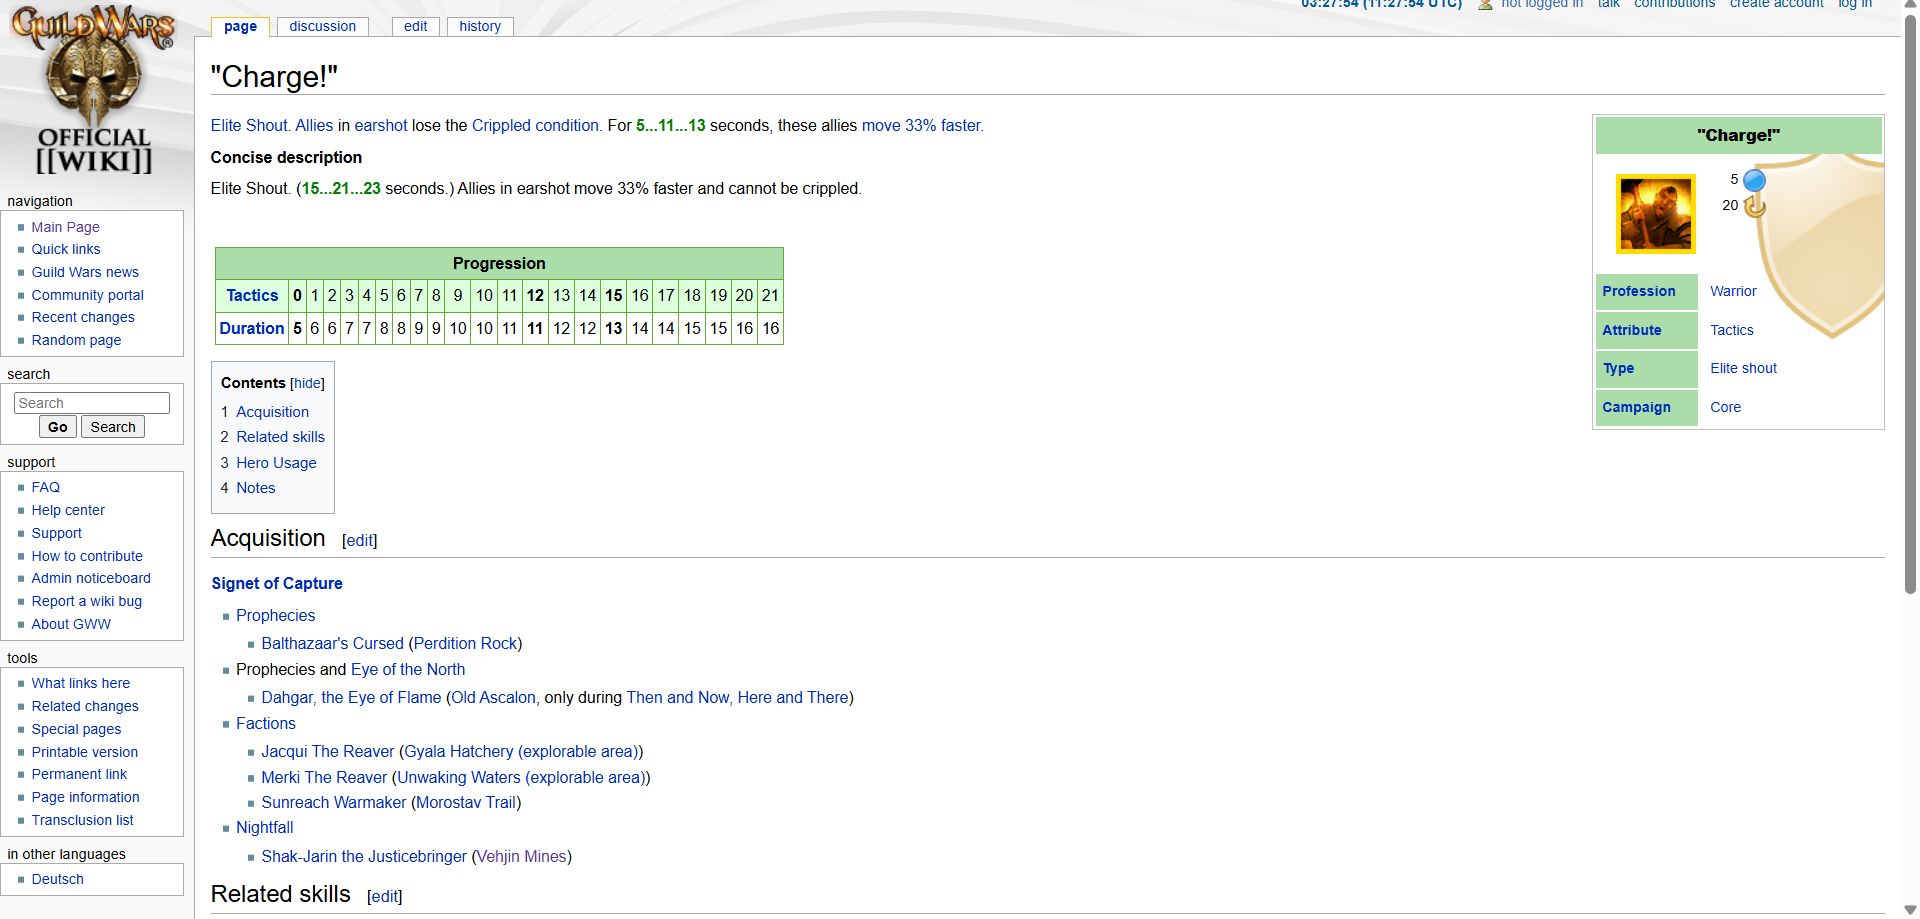Open the Warrior profession link in infobox
The height and width of the screenshot is (919, 1920).
1733,291
